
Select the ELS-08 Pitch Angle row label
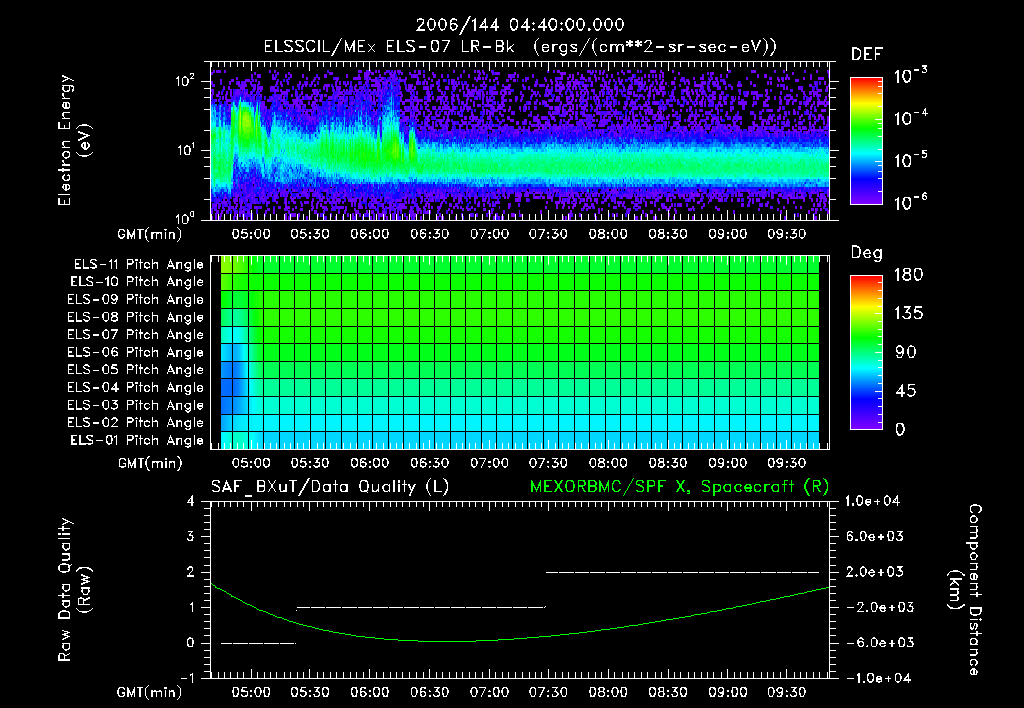136,317
